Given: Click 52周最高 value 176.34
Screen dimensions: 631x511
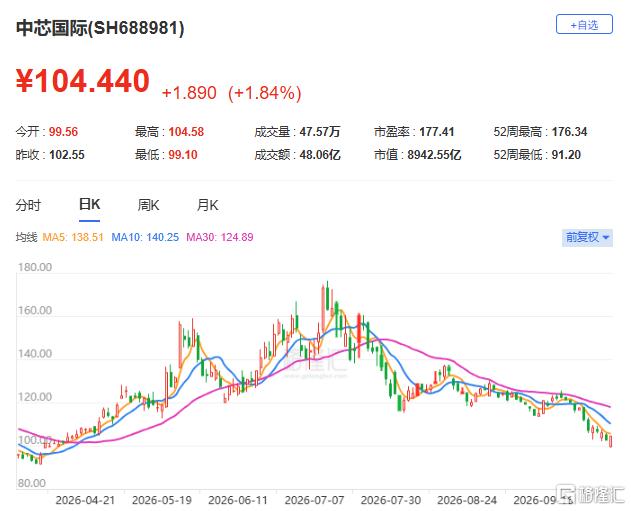Looking at the screenshot, I should [569, 132].
